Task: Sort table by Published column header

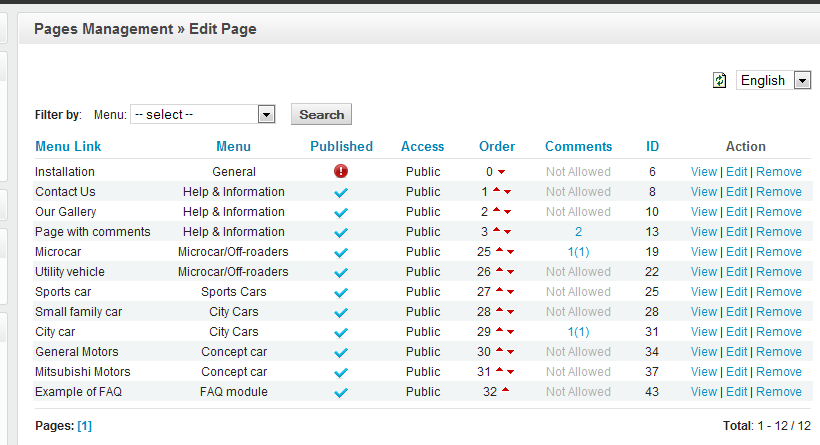Action: tap(341, 146)
